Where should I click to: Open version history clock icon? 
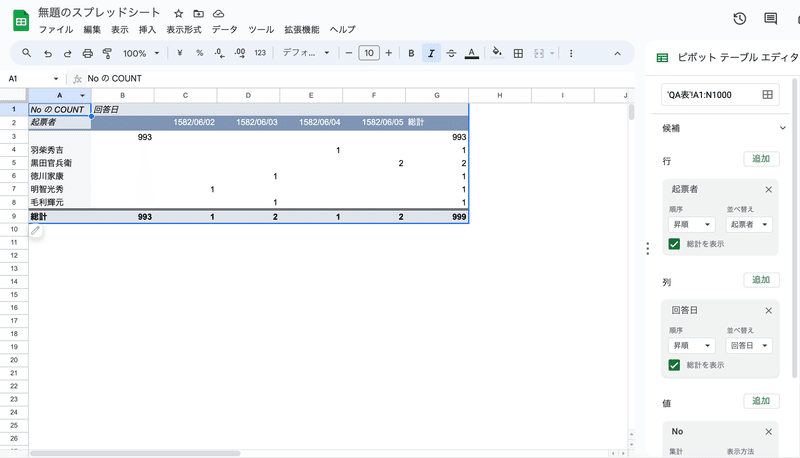pos(740,19)
